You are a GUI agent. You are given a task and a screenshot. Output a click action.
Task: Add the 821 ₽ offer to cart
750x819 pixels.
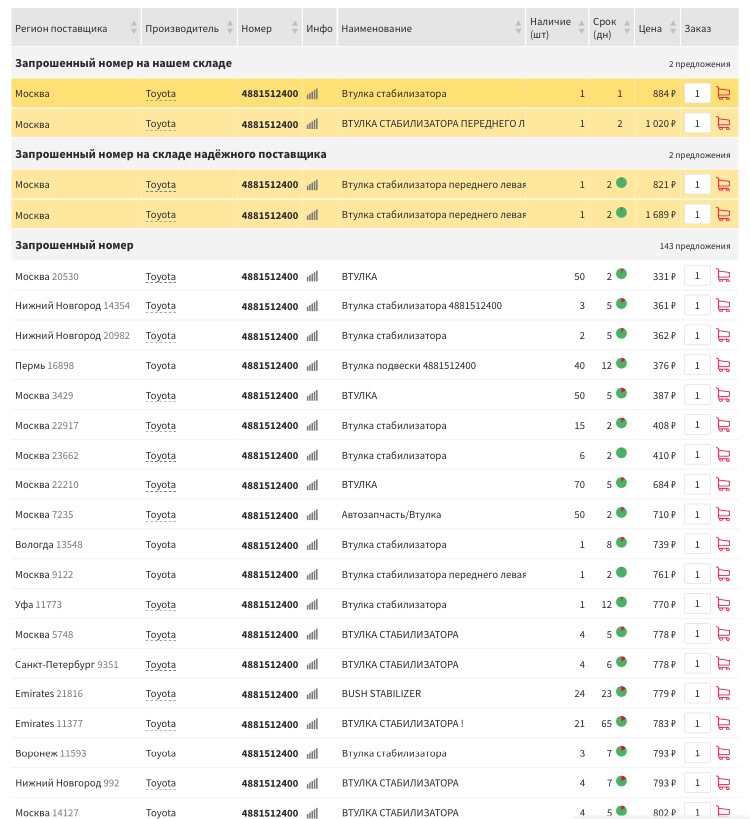[723, 184]
